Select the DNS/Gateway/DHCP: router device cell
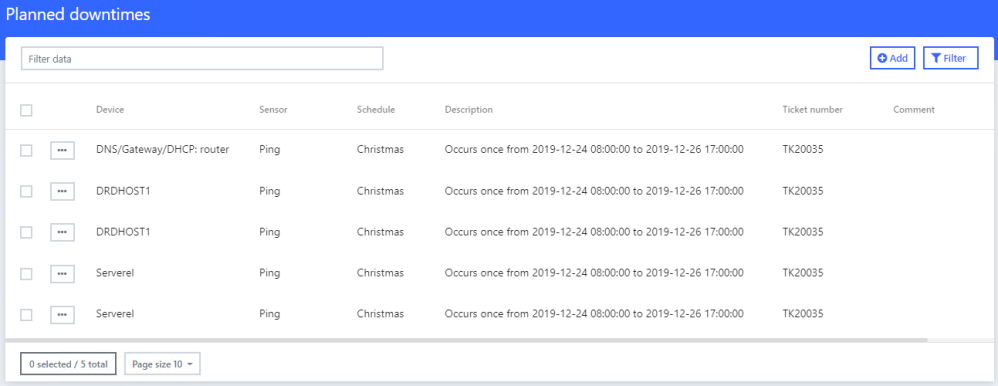 [x=162, y=150]
